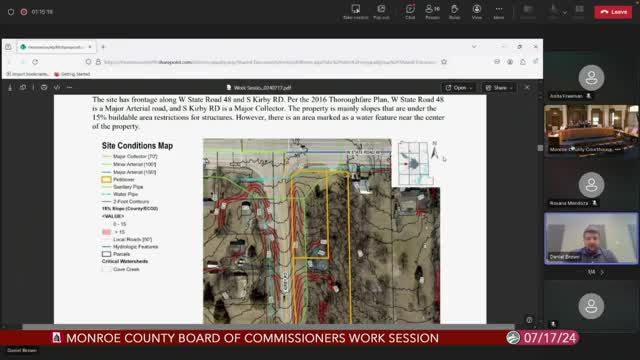
Task: Toggle the microphone button
Action: [x=554, y=12]
